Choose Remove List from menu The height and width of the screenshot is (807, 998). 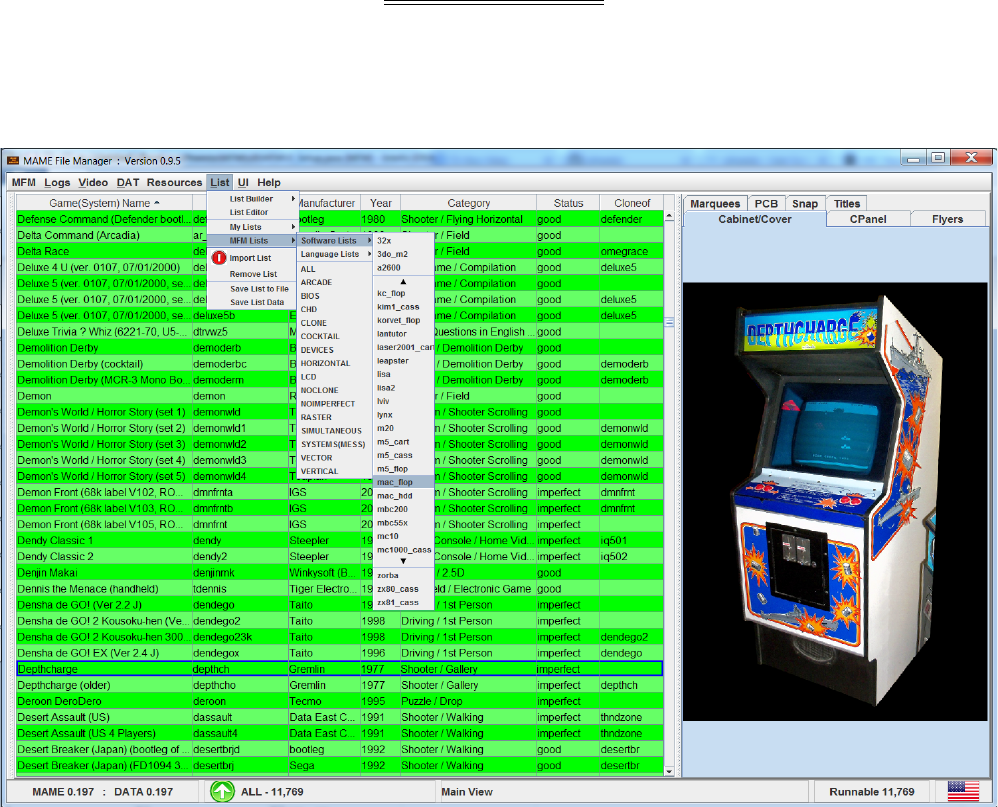[253, 274]
